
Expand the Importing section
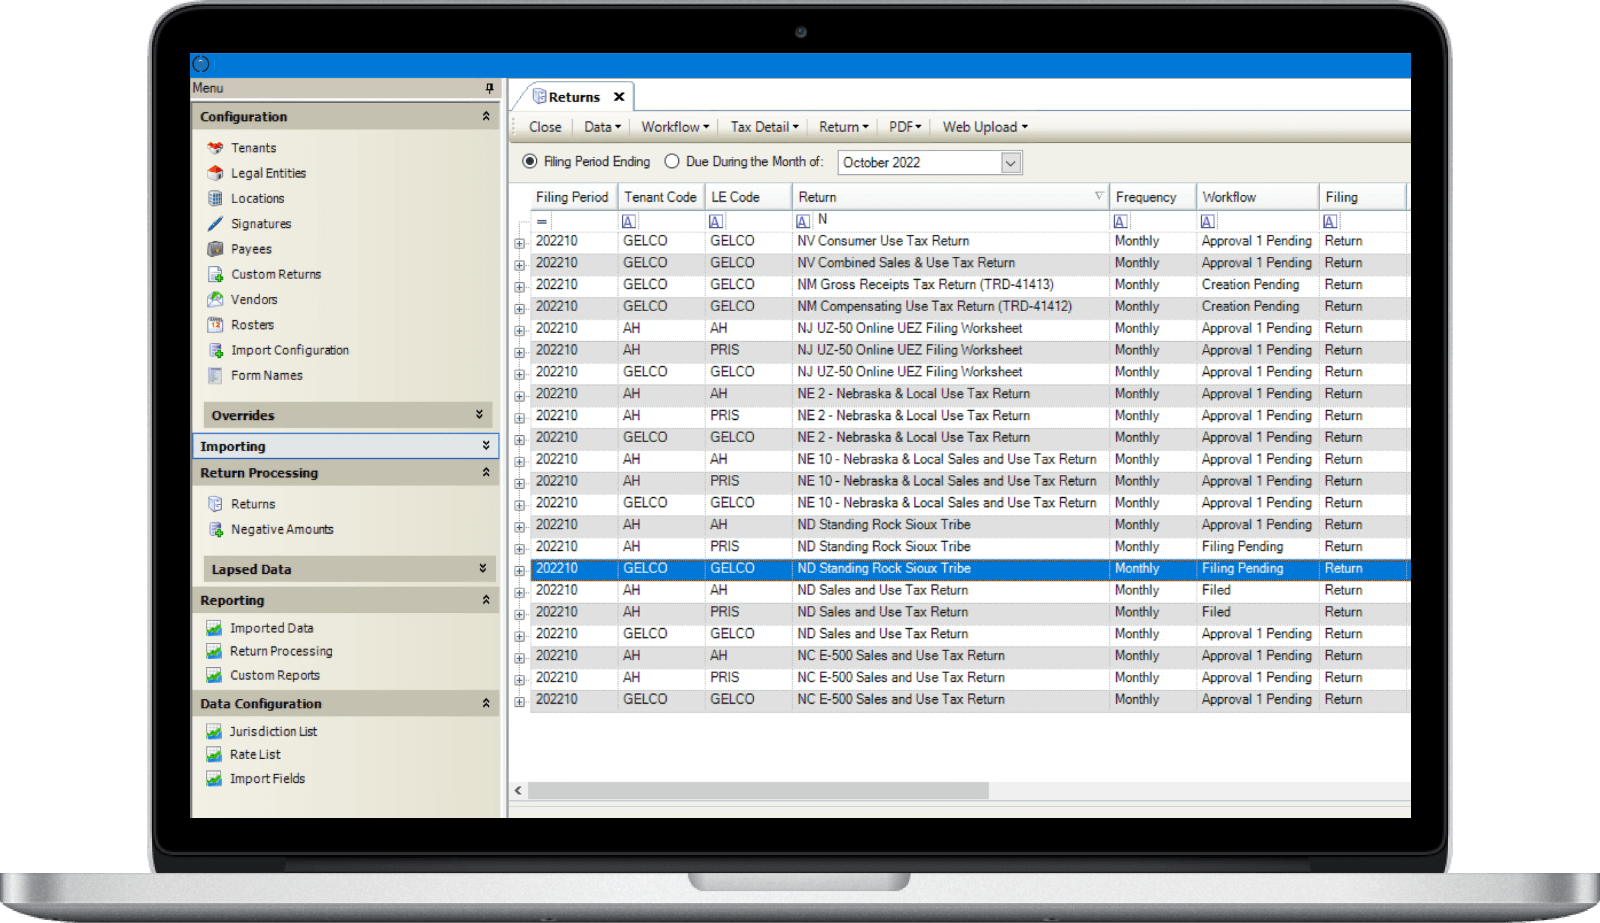[486, 446]
